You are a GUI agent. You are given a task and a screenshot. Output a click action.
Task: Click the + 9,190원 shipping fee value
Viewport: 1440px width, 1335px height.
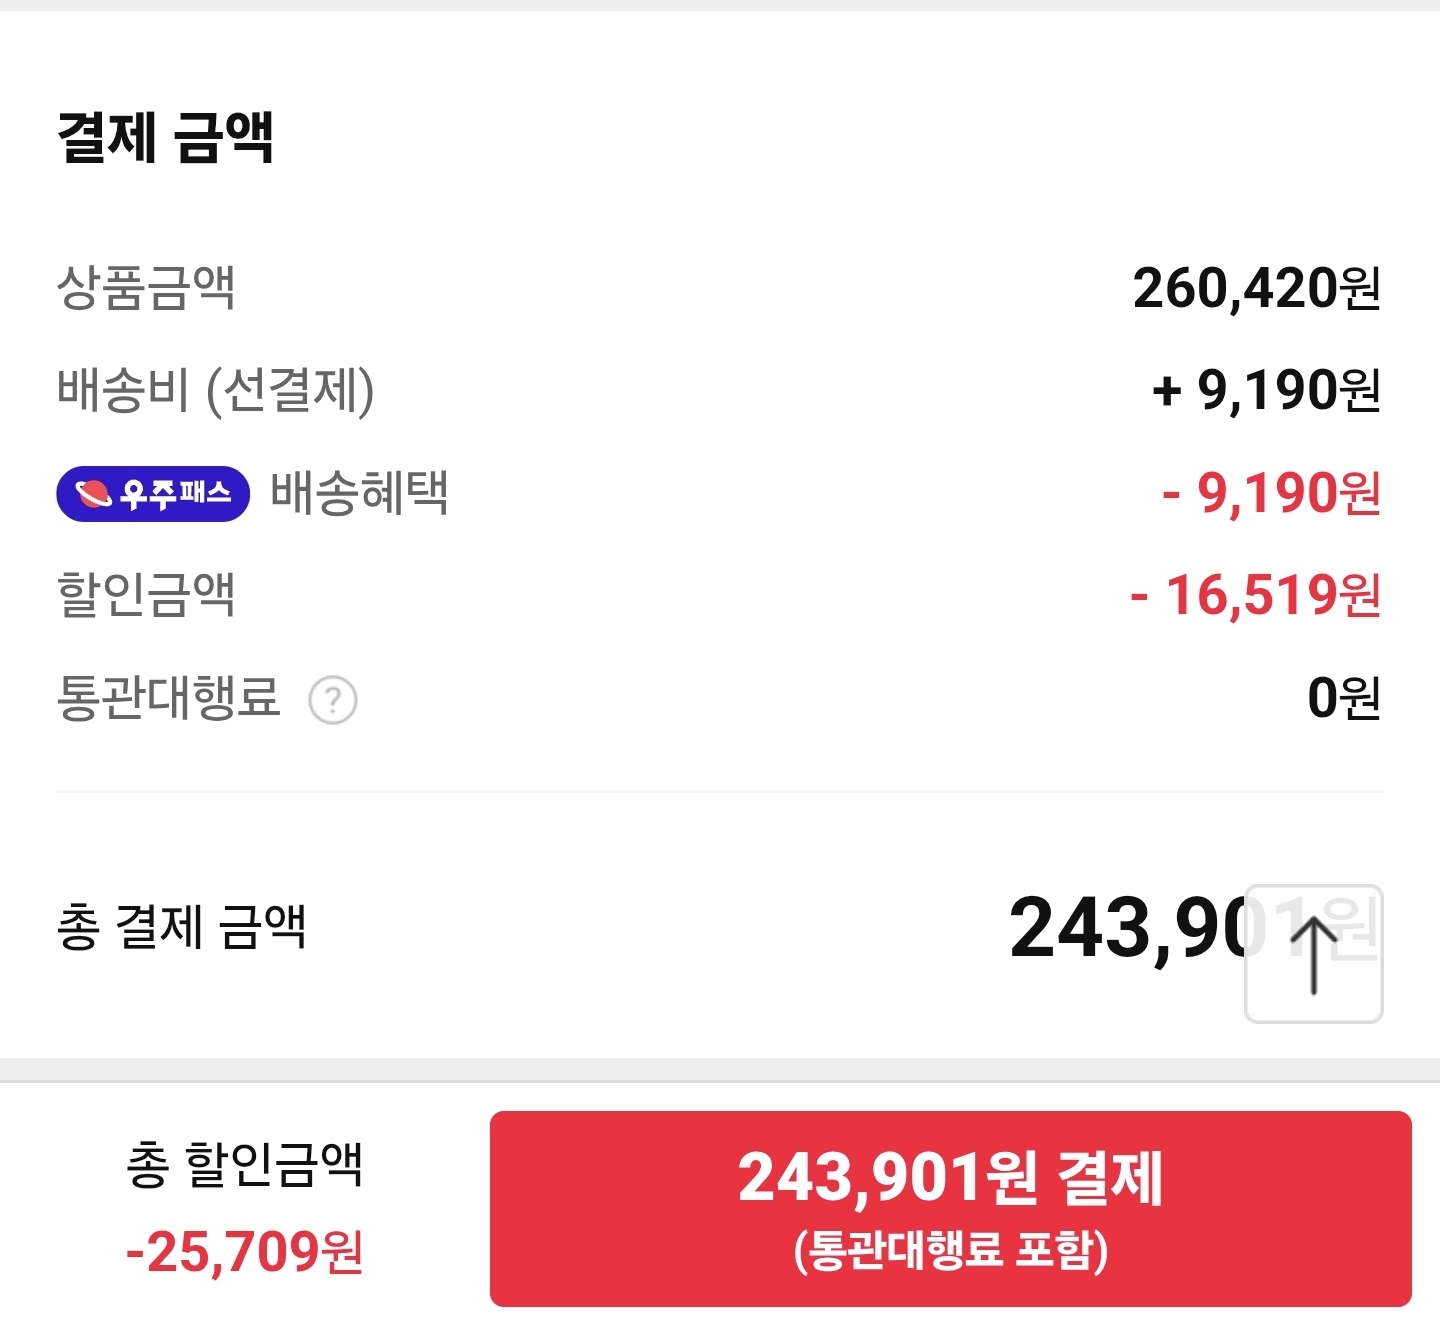click(1266, 391)
